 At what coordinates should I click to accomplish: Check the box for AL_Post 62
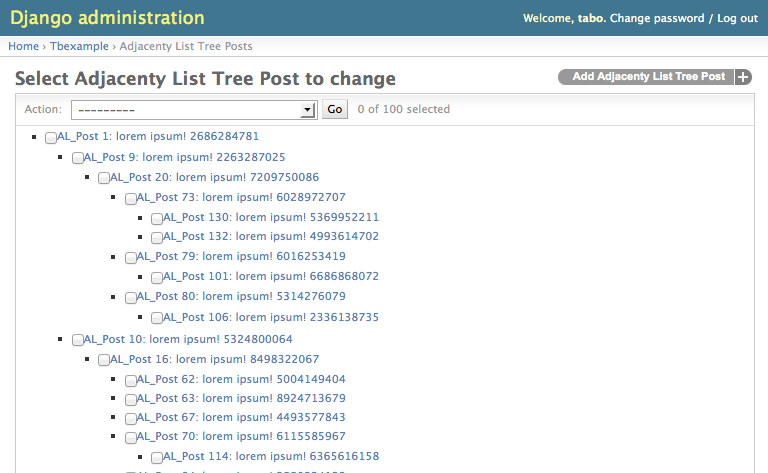tap(131, 380)
